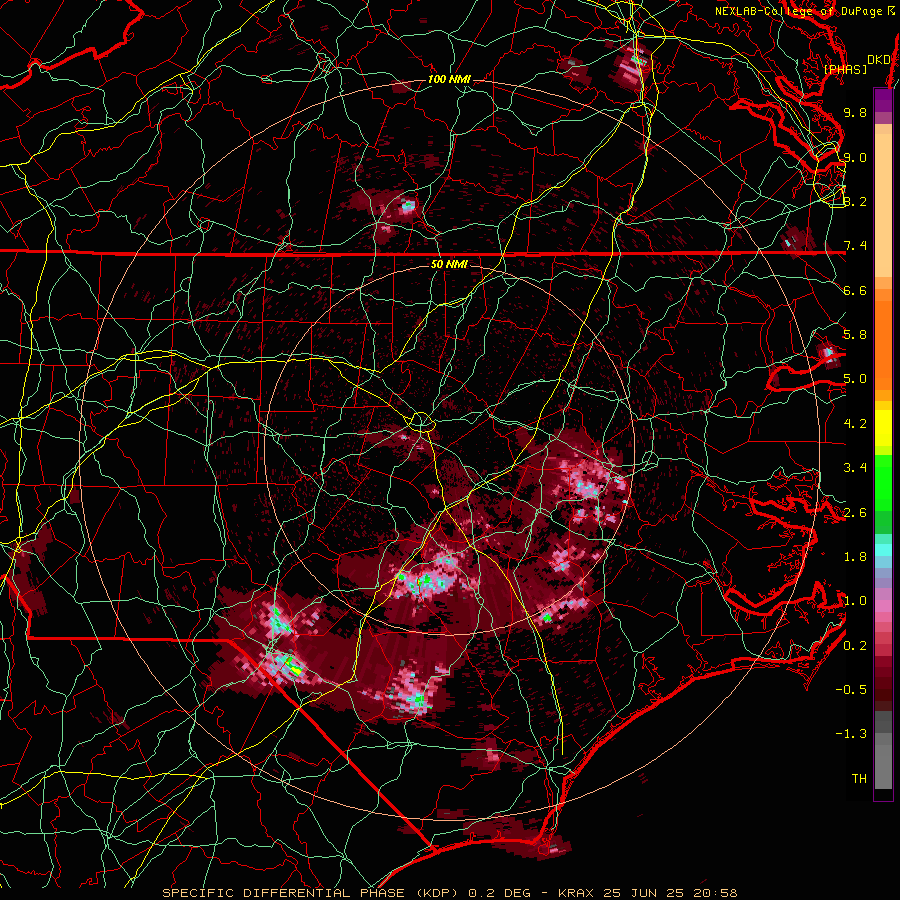Click the 1.8 value on the color scale

(x=855, y=557)
